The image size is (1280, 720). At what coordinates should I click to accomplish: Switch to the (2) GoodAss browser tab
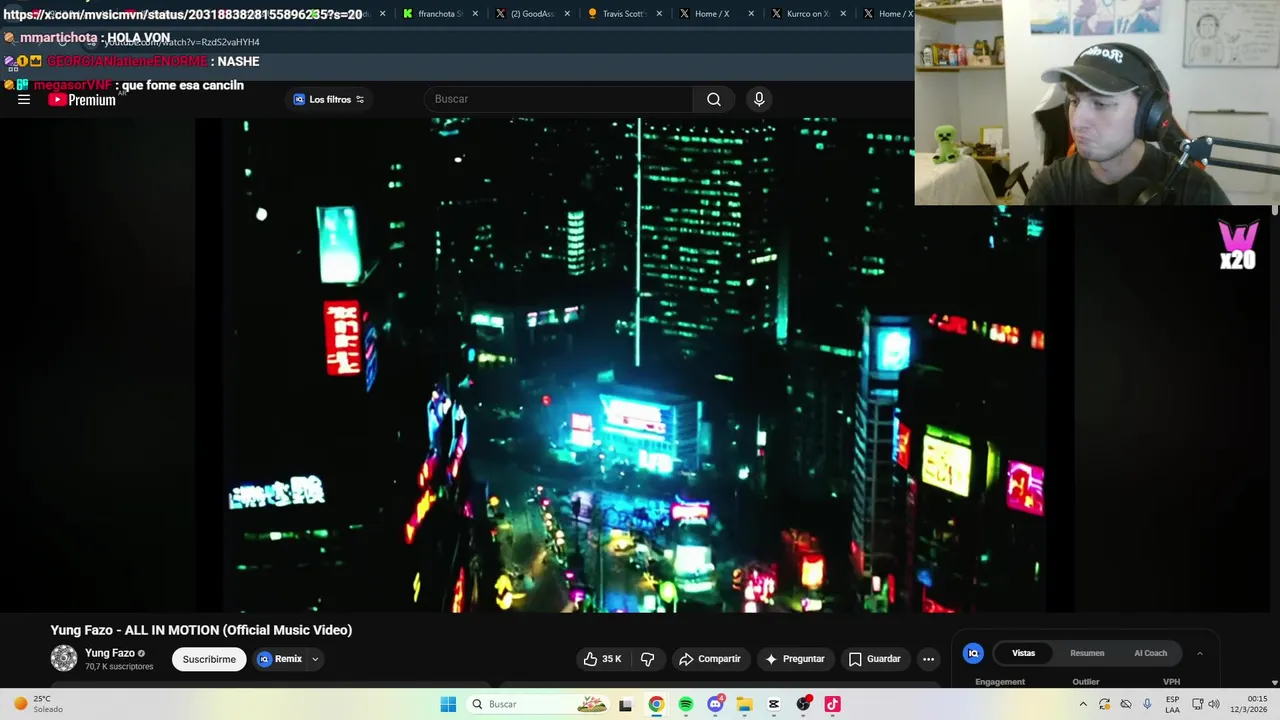[x=533, y=14]
